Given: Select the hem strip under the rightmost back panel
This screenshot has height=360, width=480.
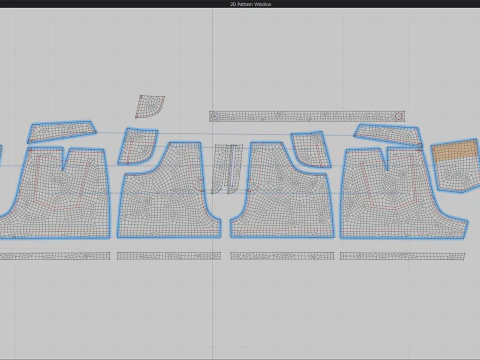Looking at the screenshot, I should point(402,256).
